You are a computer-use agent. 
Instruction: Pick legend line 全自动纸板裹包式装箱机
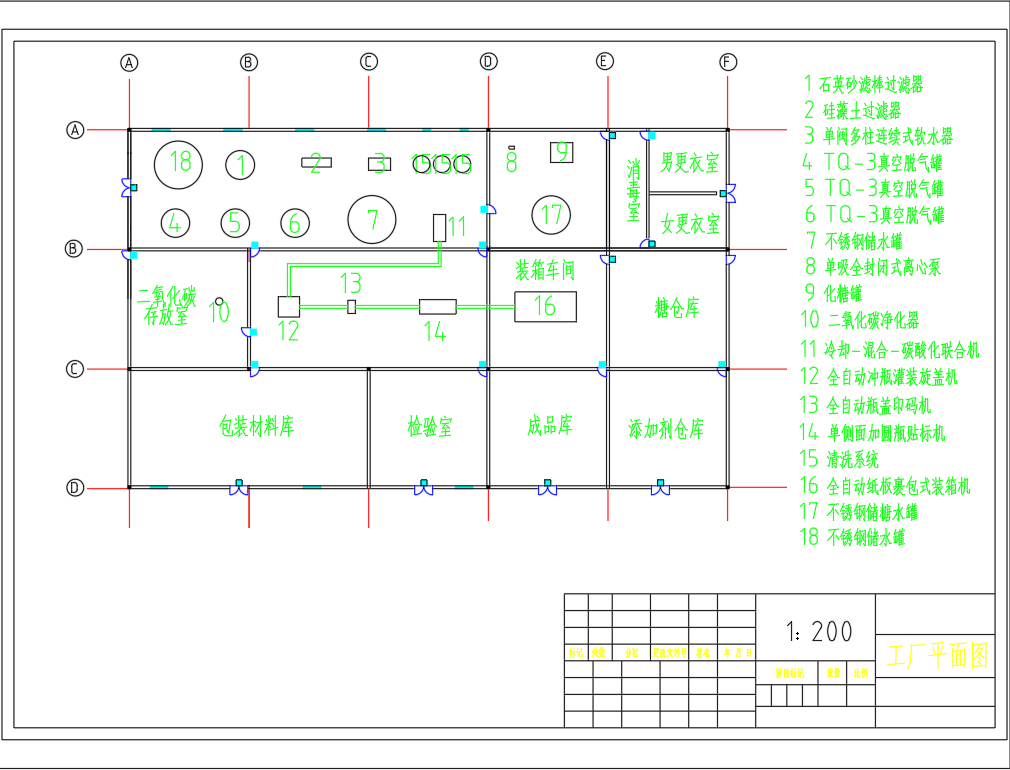pos(898,486)
